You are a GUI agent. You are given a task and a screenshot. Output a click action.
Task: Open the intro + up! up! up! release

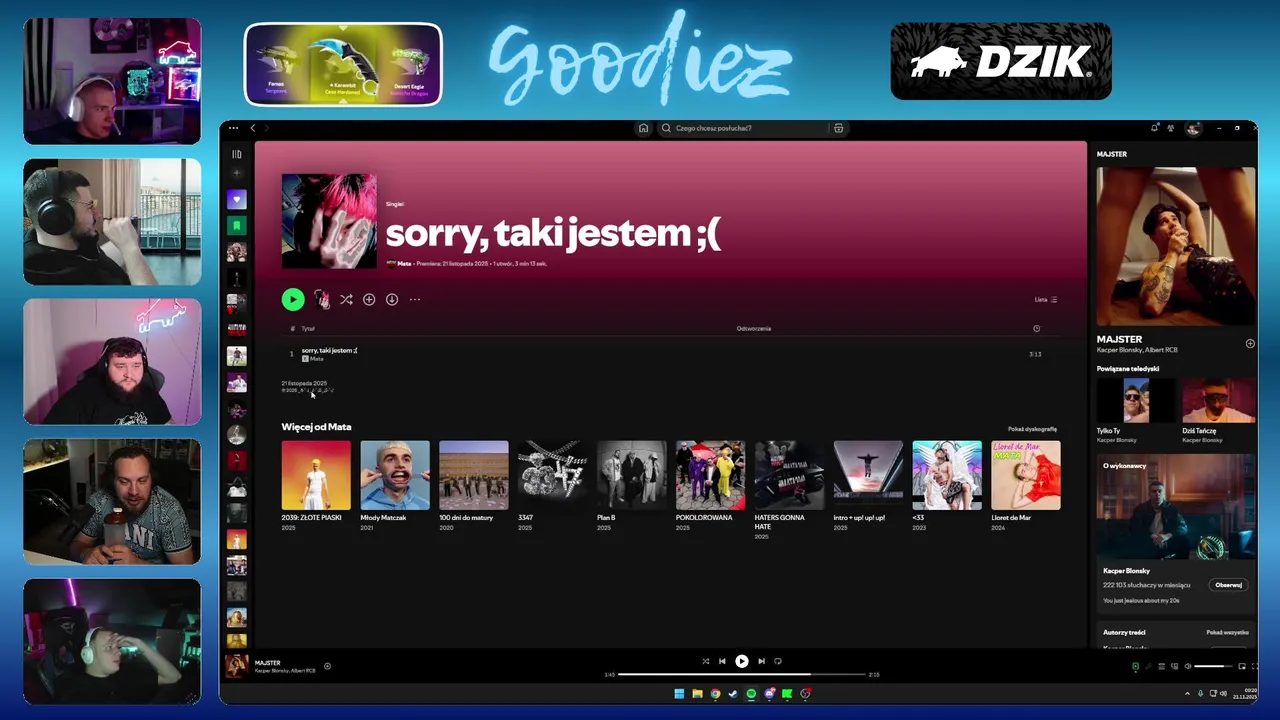868,486
